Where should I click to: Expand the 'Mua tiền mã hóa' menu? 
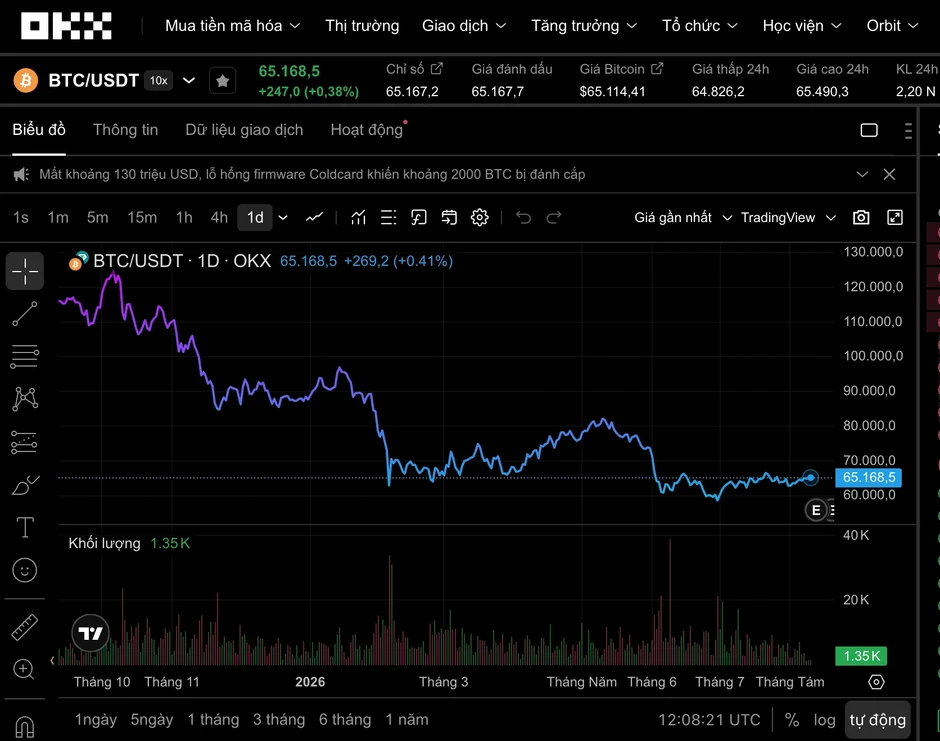(x=233, y=26)
